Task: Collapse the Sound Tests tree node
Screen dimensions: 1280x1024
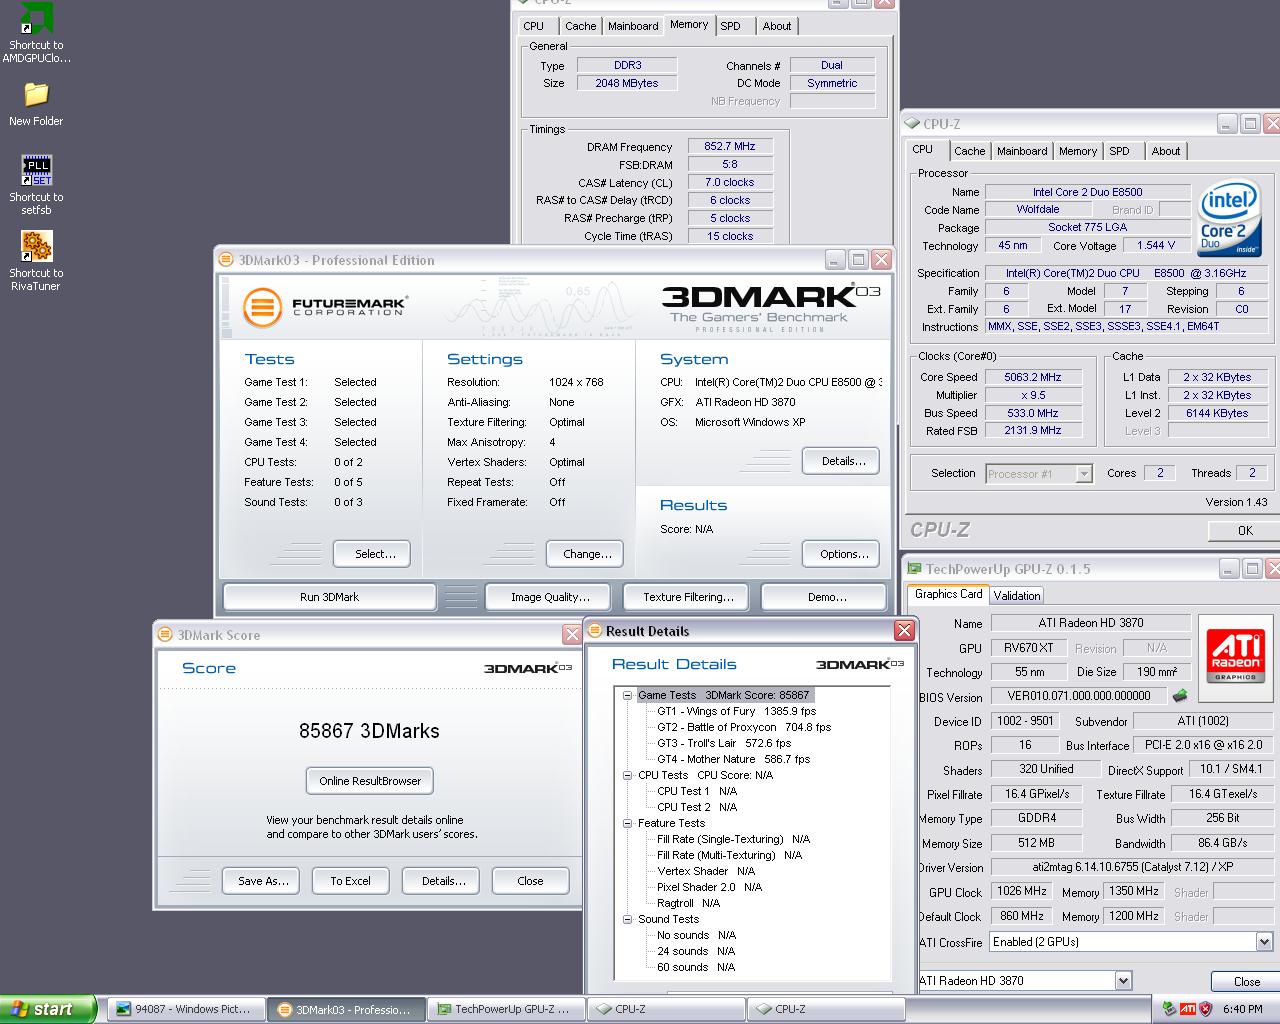Action: coord(627,919)
